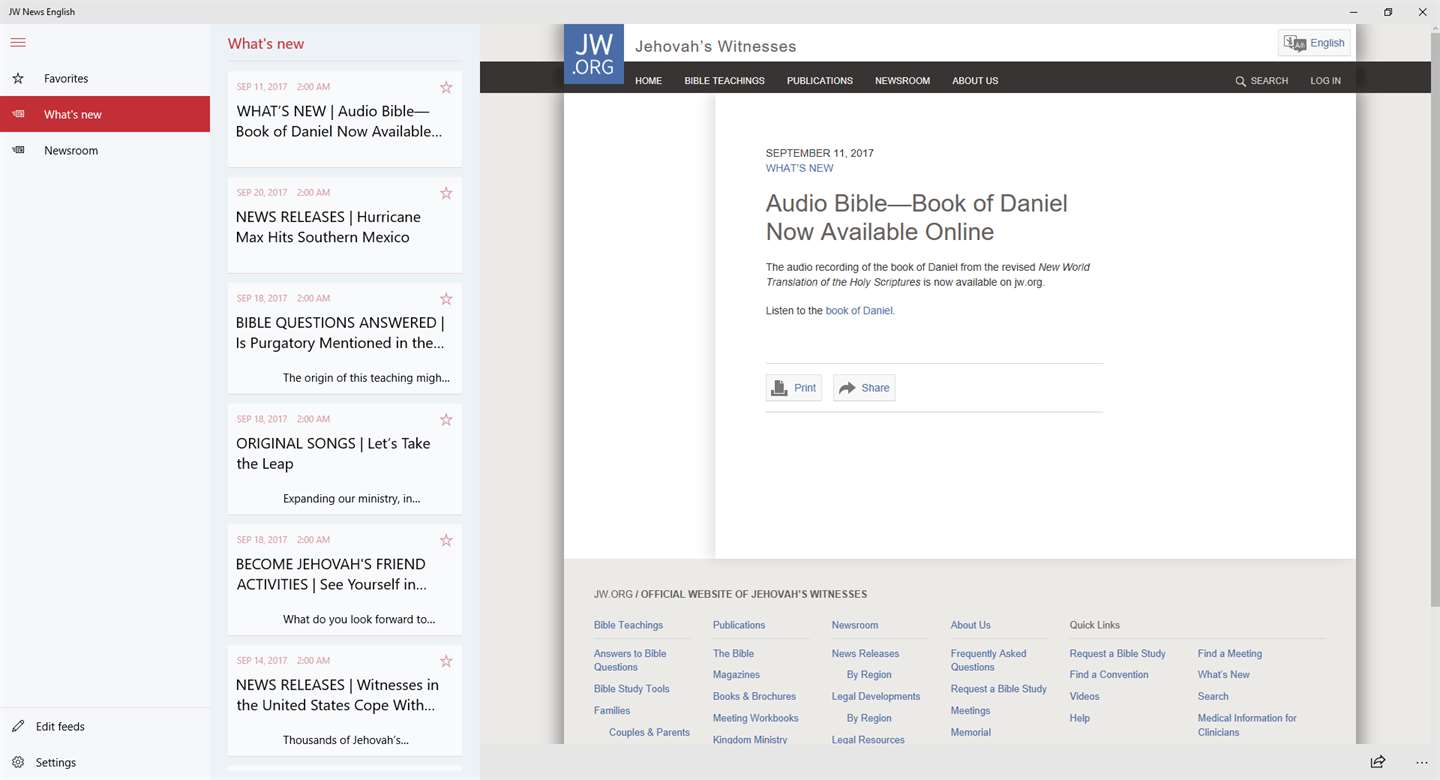Screen dimensions: 1440x780
Task: Open Help quick link
Action: click(1080, 718)
